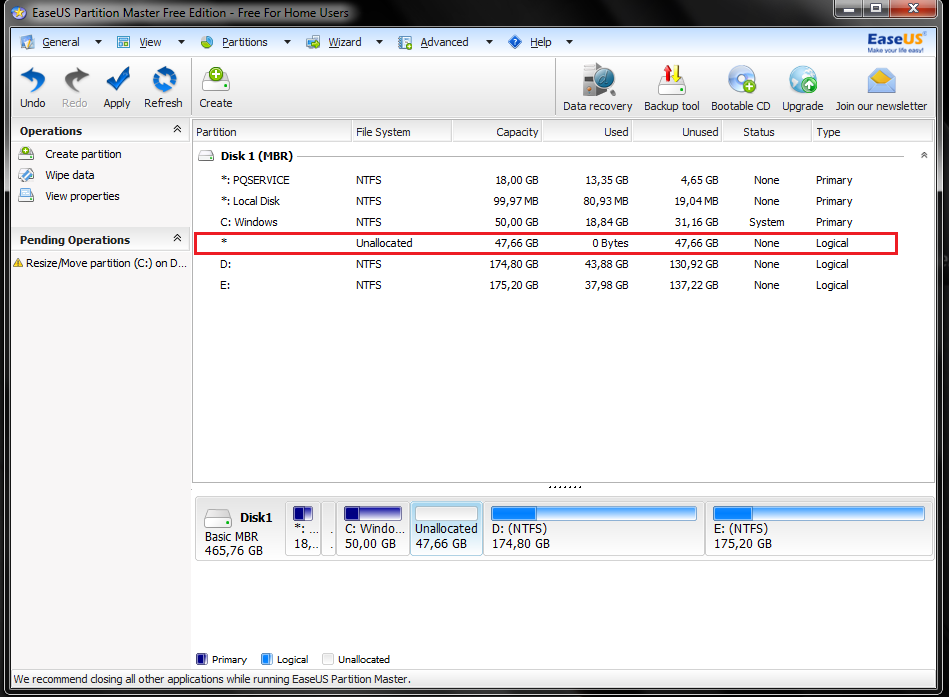Apply pending operations with Apply icon
This screenshot has height=697, width=949.
(117, 87)
